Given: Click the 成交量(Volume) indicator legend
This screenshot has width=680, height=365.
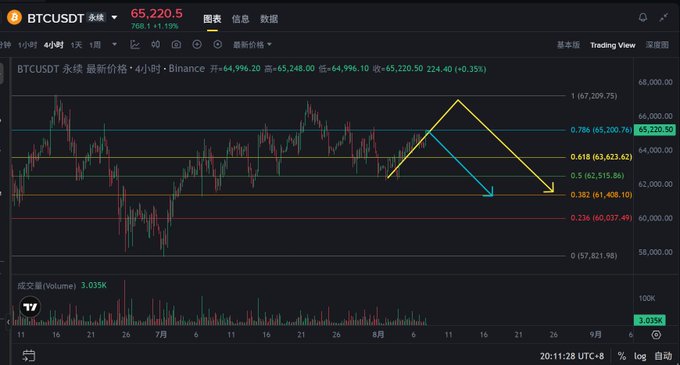Looking at the screenshot, I should pyautogui.click(x=46, y=286).
